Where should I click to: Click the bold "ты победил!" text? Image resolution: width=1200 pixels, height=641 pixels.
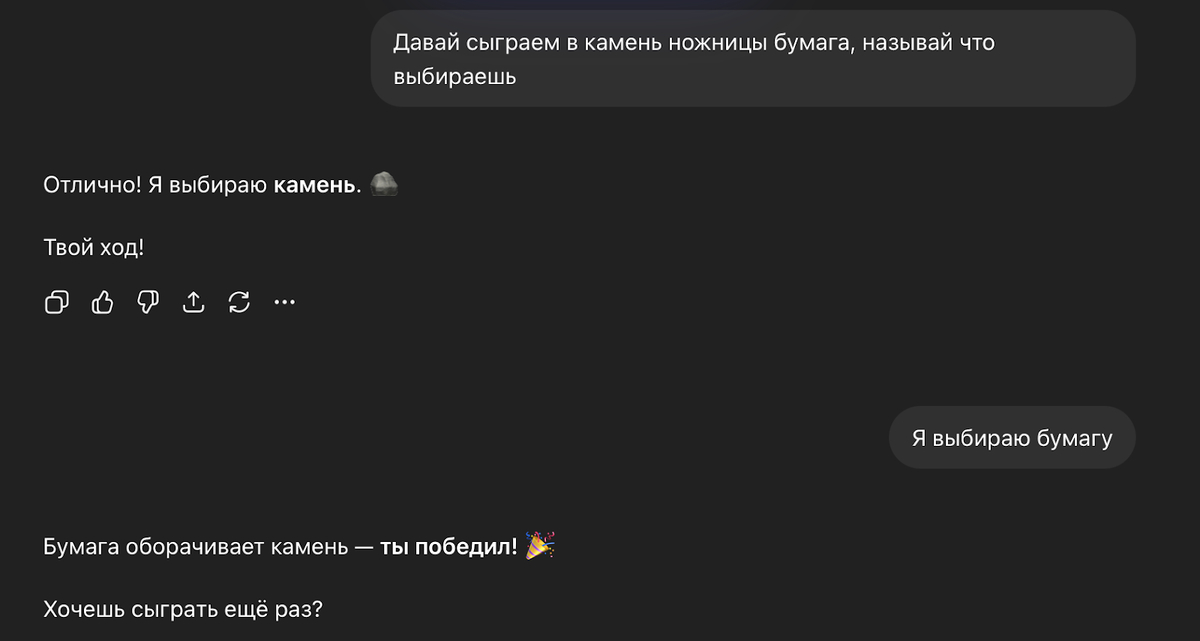[x=449, y=547]
